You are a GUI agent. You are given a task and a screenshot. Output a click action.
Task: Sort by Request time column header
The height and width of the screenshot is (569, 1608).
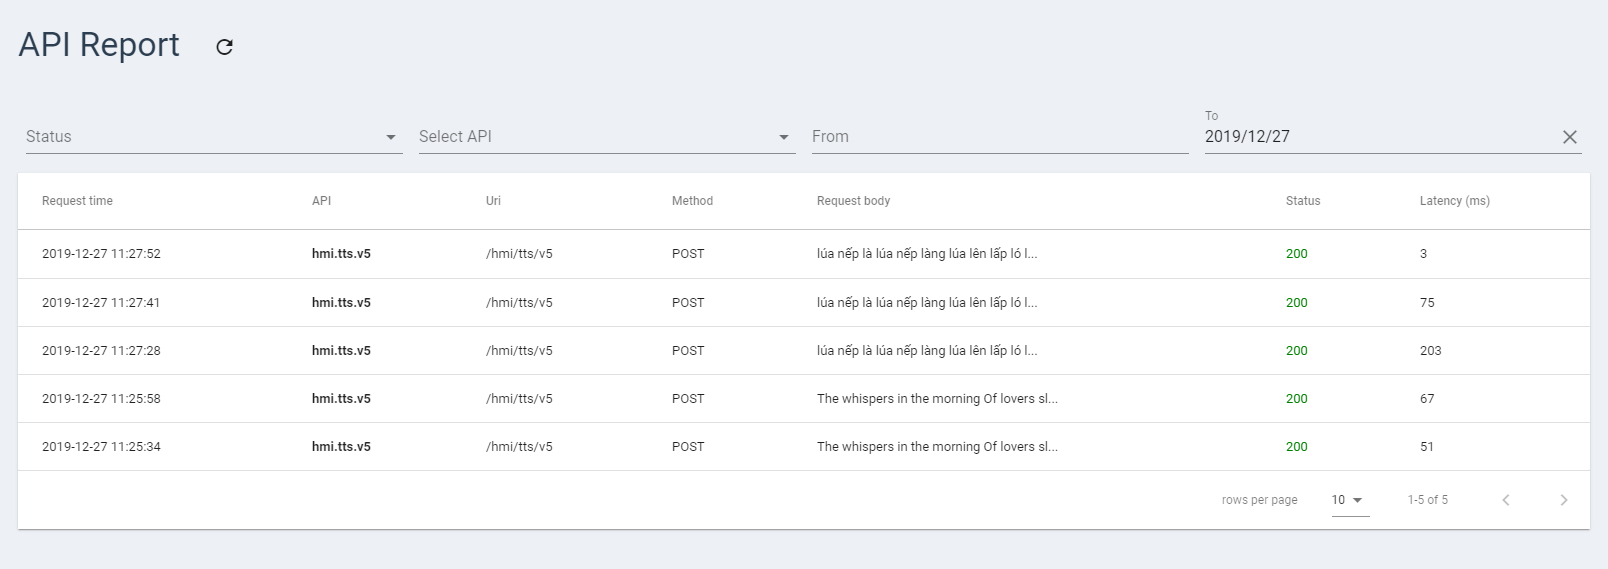[x=77, y=201]
